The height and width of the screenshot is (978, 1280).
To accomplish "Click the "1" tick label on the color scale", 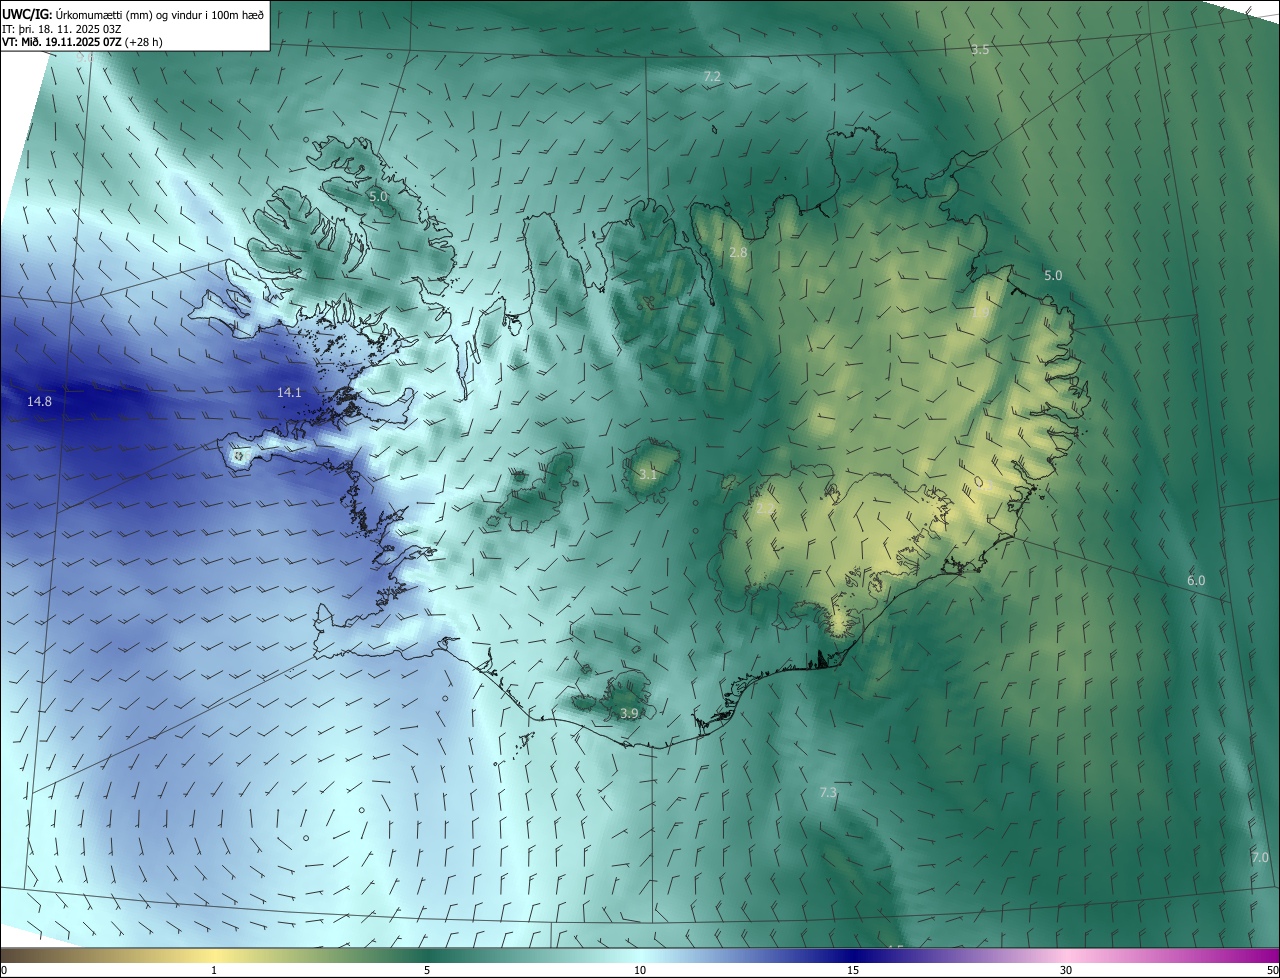I will [x=214, y=970].
